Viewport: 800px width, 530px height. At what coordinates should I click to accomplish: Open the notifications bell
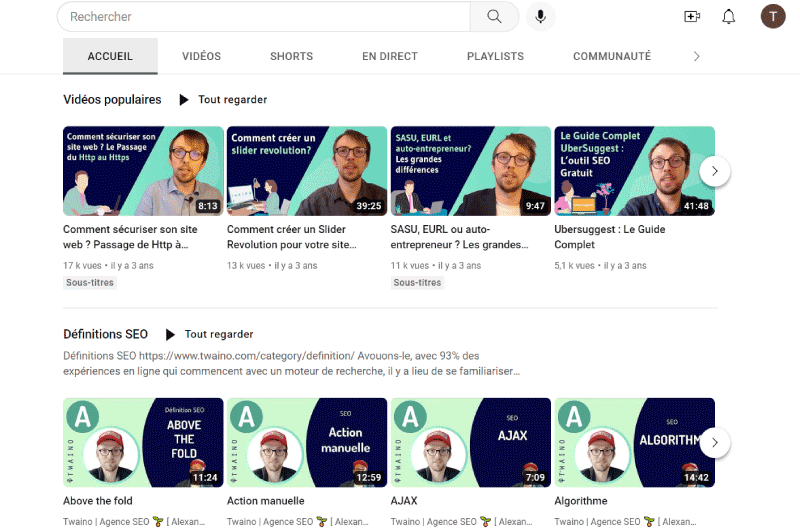click(x=729, y=17)
